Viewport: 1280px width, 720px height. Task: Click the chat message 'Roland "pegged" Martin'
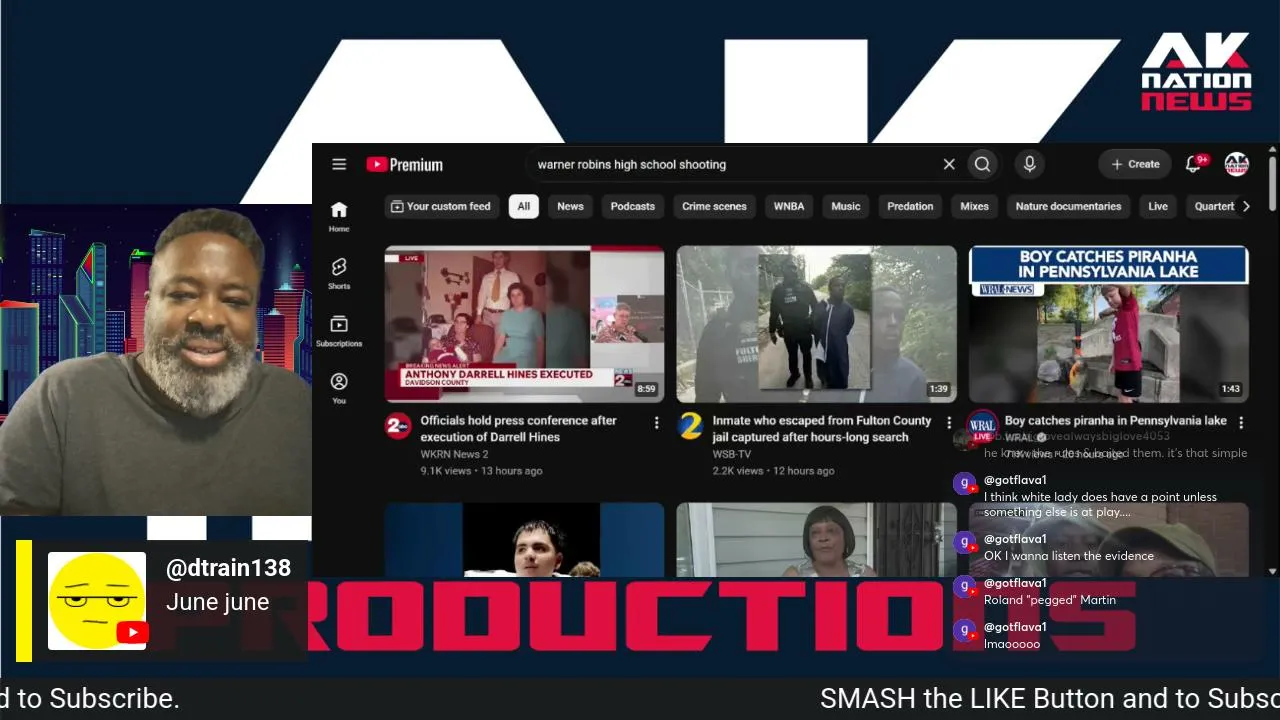click(1050, 600)
